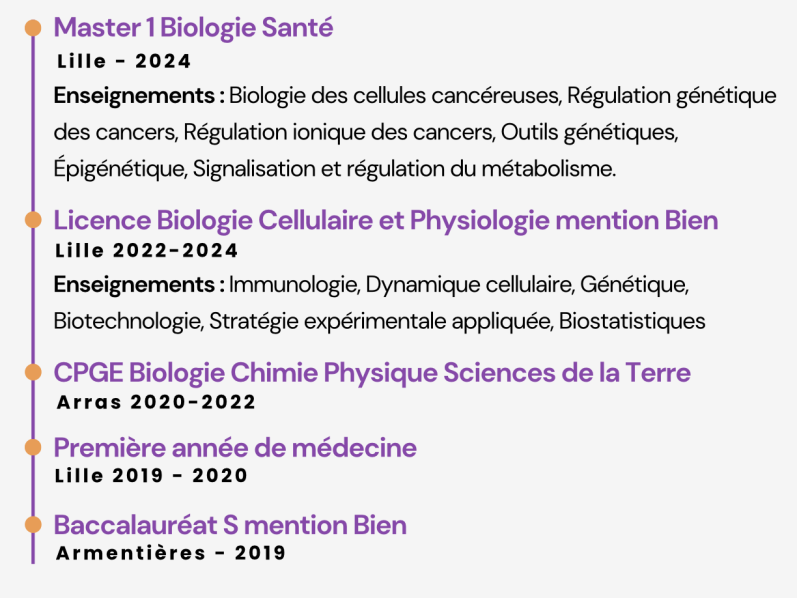This screenshot has width=797, height=598.
Task: Click the bold Enseignements label under Licence
Action: [138, 285]
